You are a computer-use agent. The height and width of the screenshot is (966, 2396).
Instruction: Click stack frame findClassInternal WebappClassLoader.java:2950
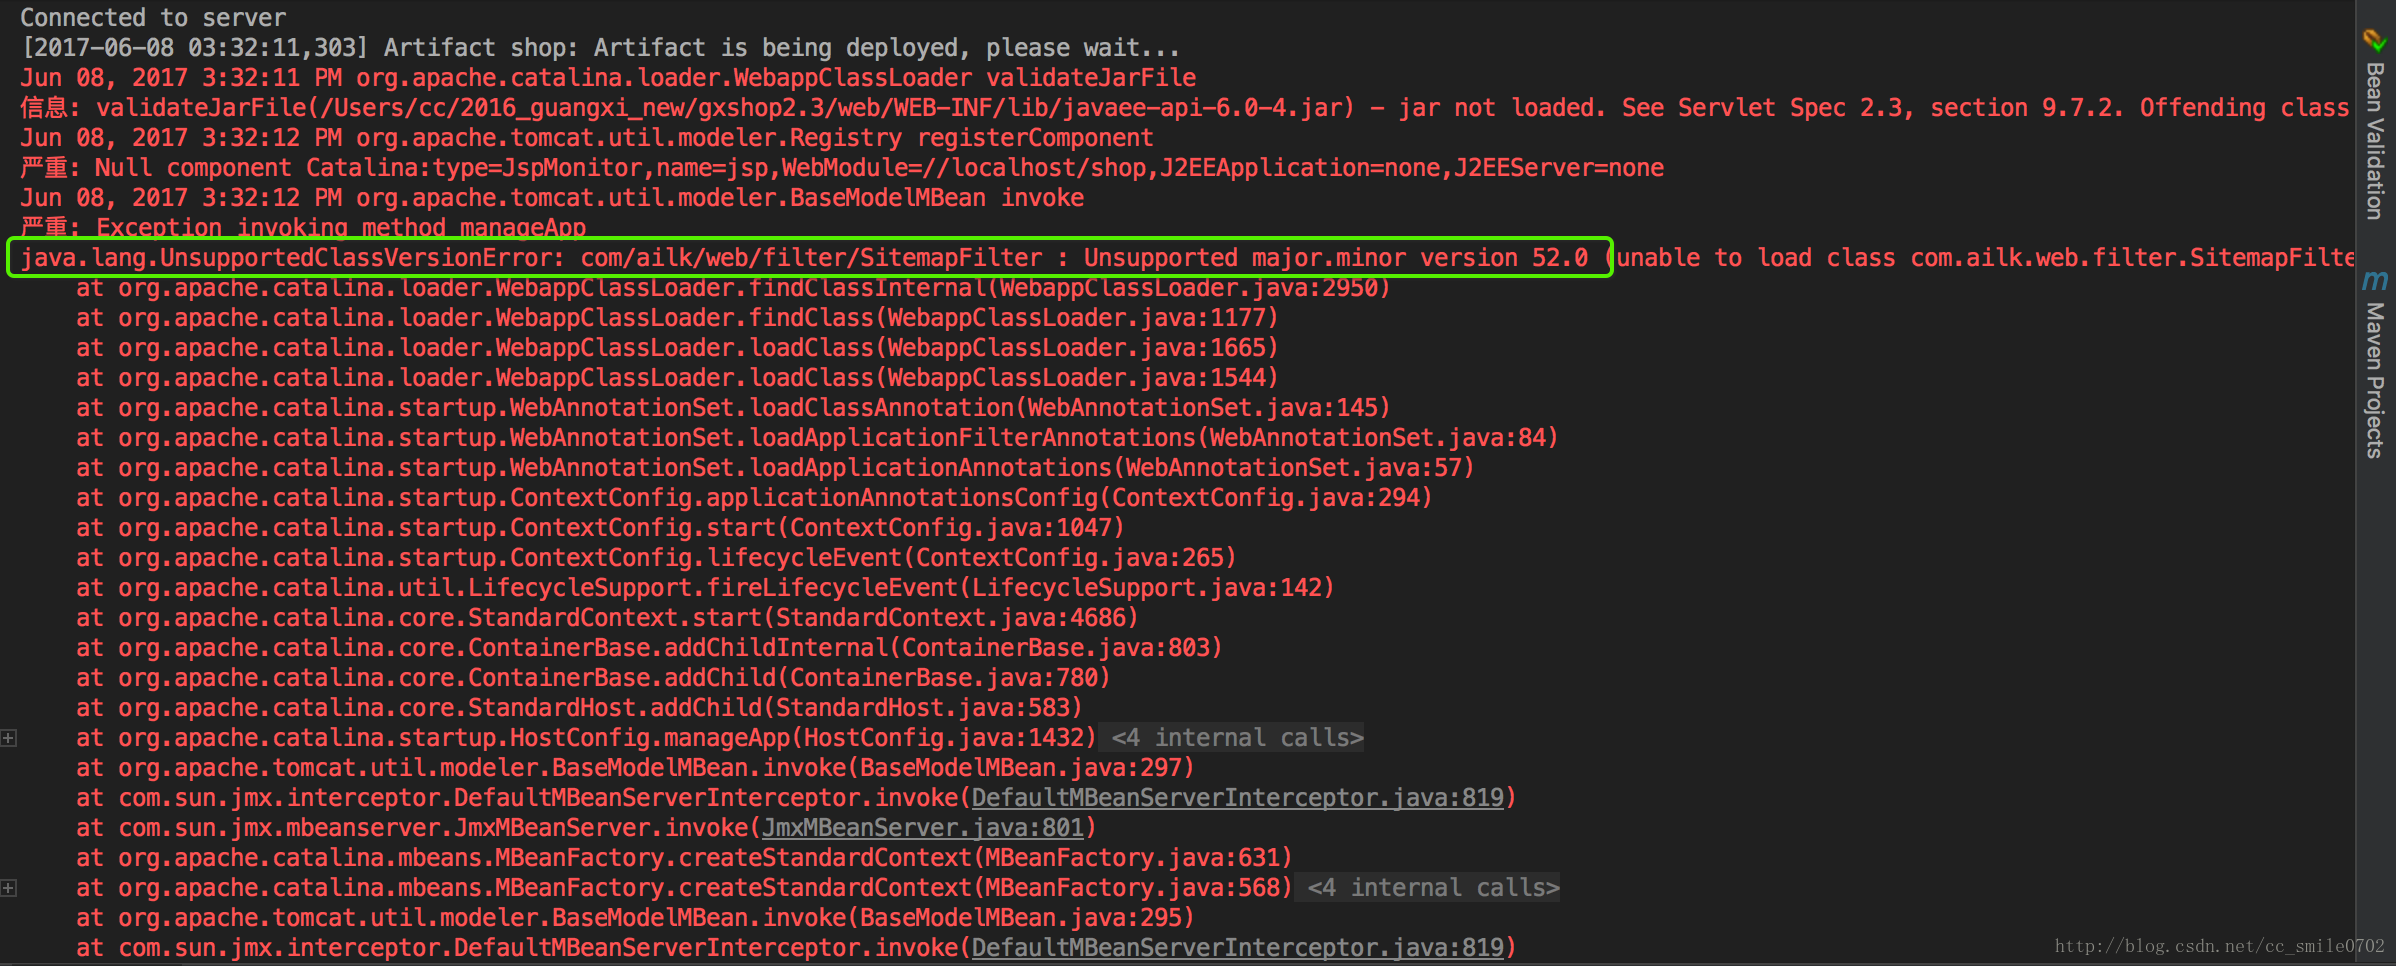click(733, 288)
